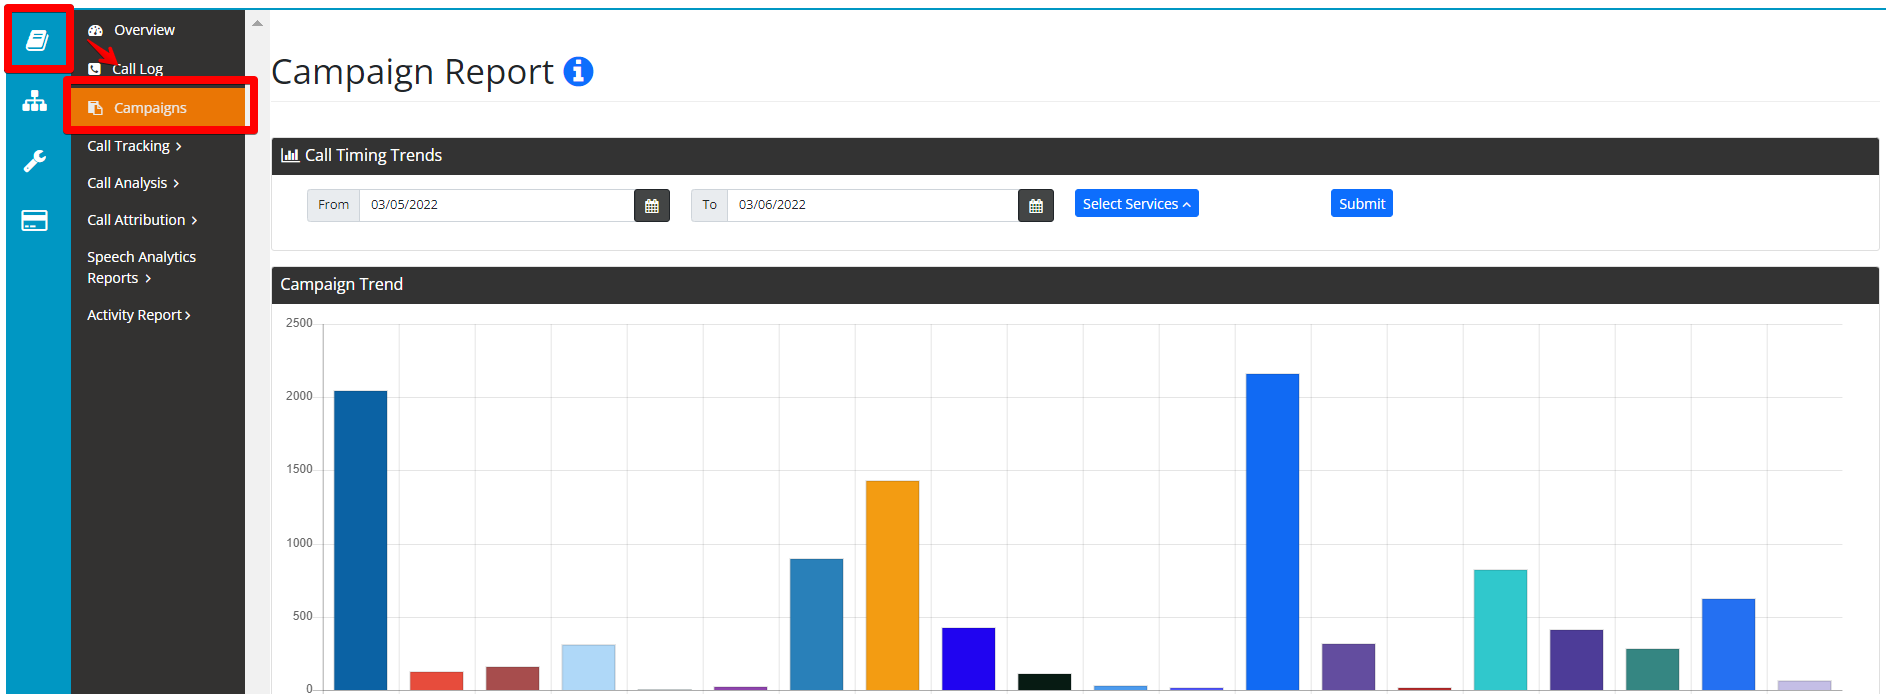This screenshot has width=1886, height=694.
Task: Click the organization hierarchy icon in sidebar
Action: point(35,101)
